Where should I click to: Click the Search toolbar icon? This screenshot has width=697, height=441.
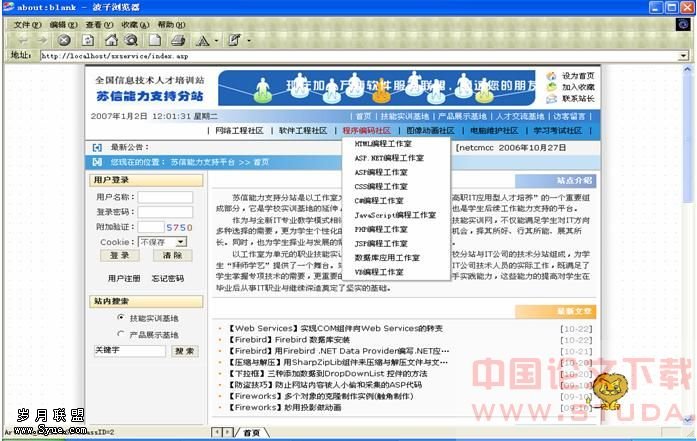(130, 40)
